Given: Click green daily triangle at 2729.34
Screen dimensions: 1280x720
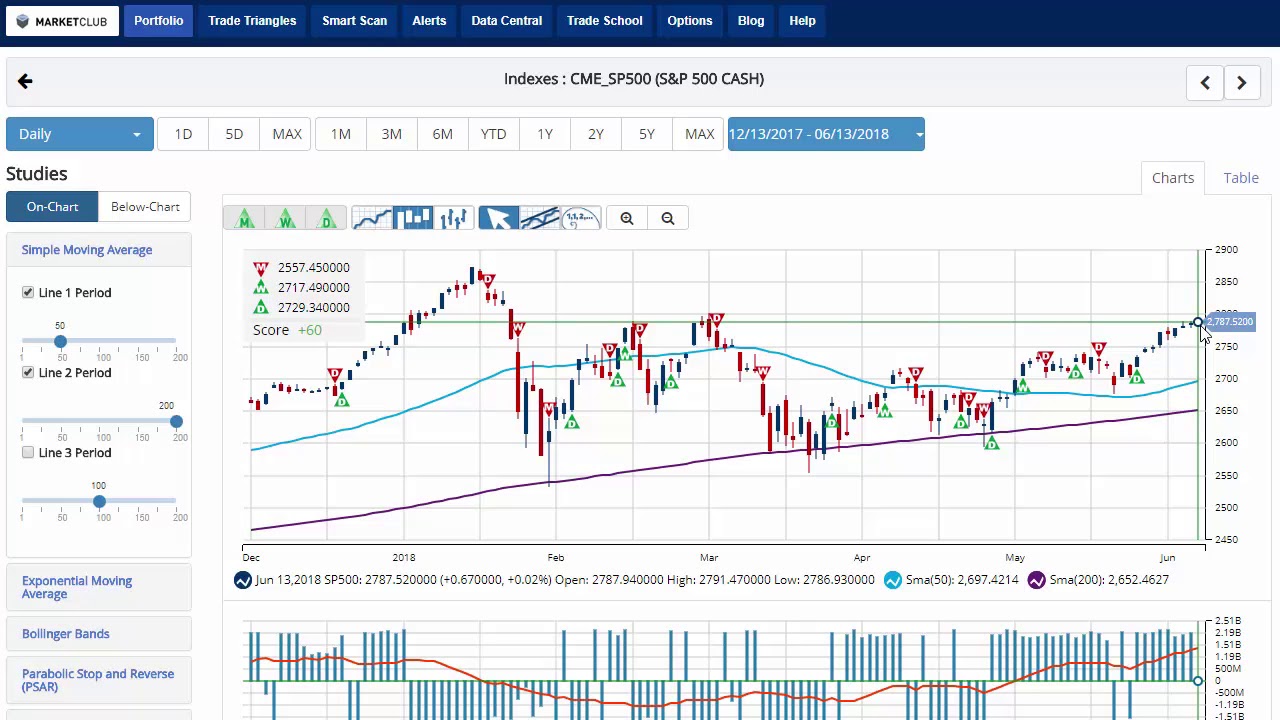Looking at the screenshot, I should 261,308.
